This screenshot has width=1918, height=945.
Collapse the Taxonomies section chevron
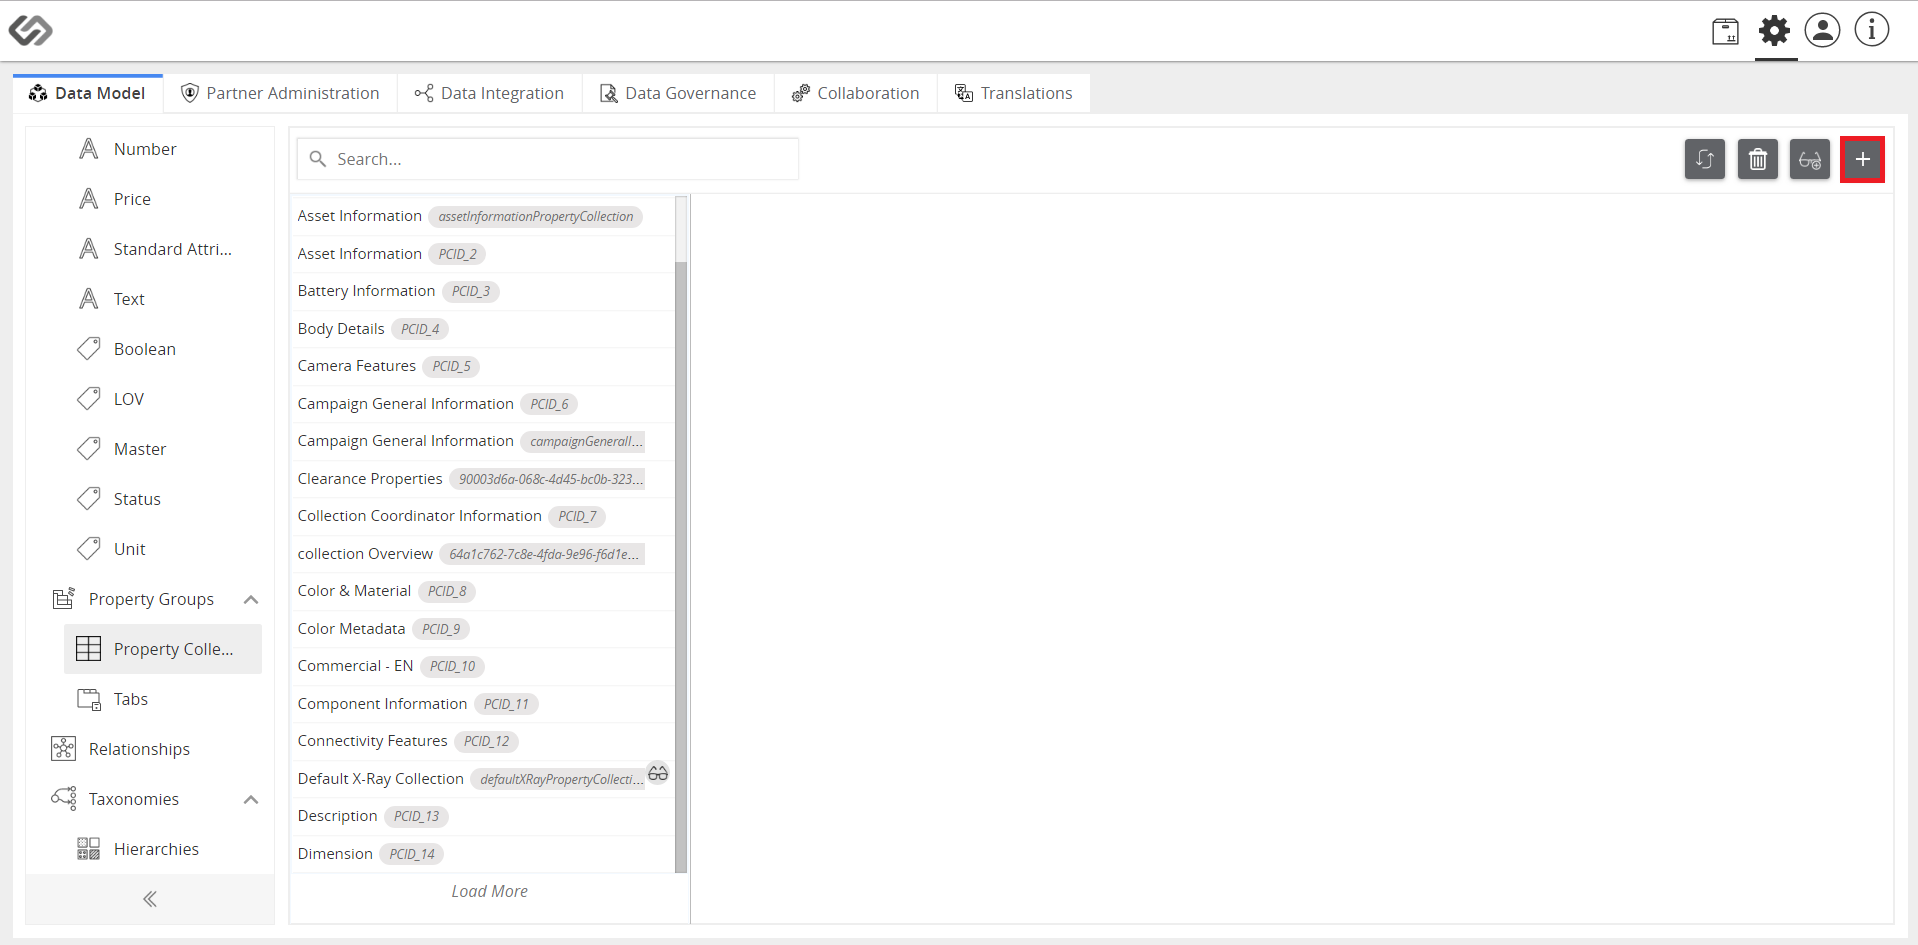(x=251, y=800)
